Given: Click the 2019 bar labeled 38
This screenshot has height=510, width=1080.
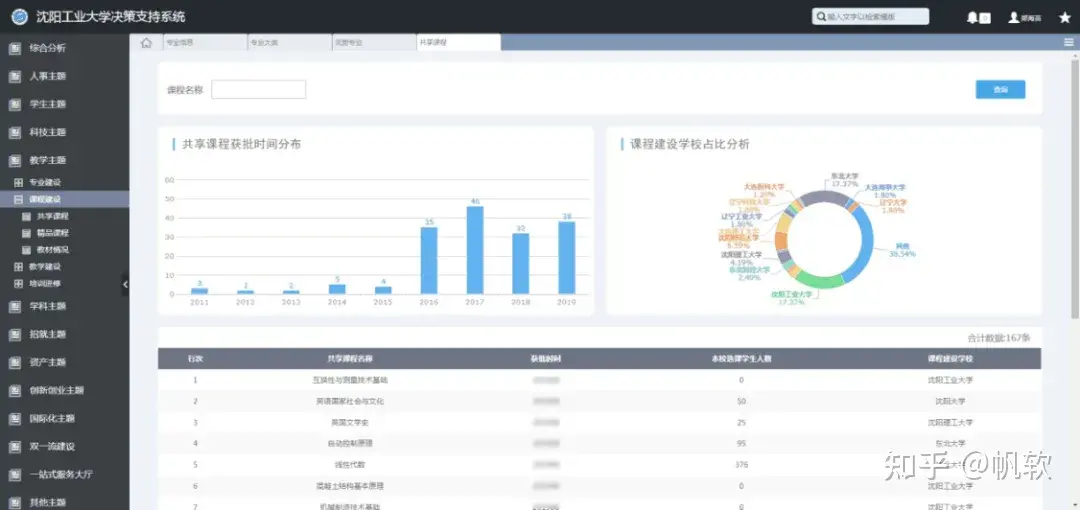Looking at the screenshot, I should tap(567, 258).
